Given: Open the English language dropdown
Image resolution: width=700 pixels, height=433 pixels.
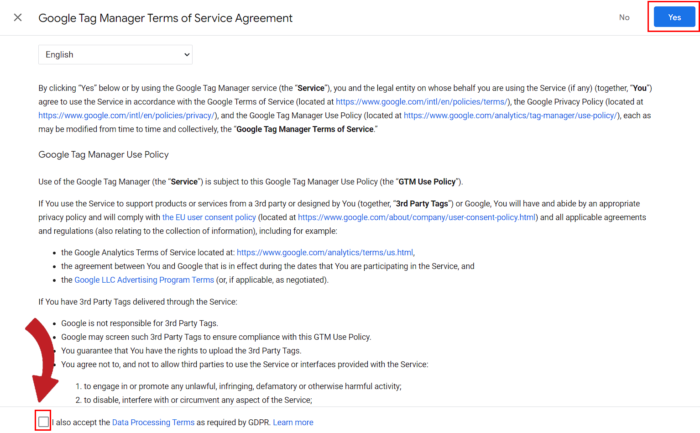Looking at the screenshot, I should [x=115, y=54].
